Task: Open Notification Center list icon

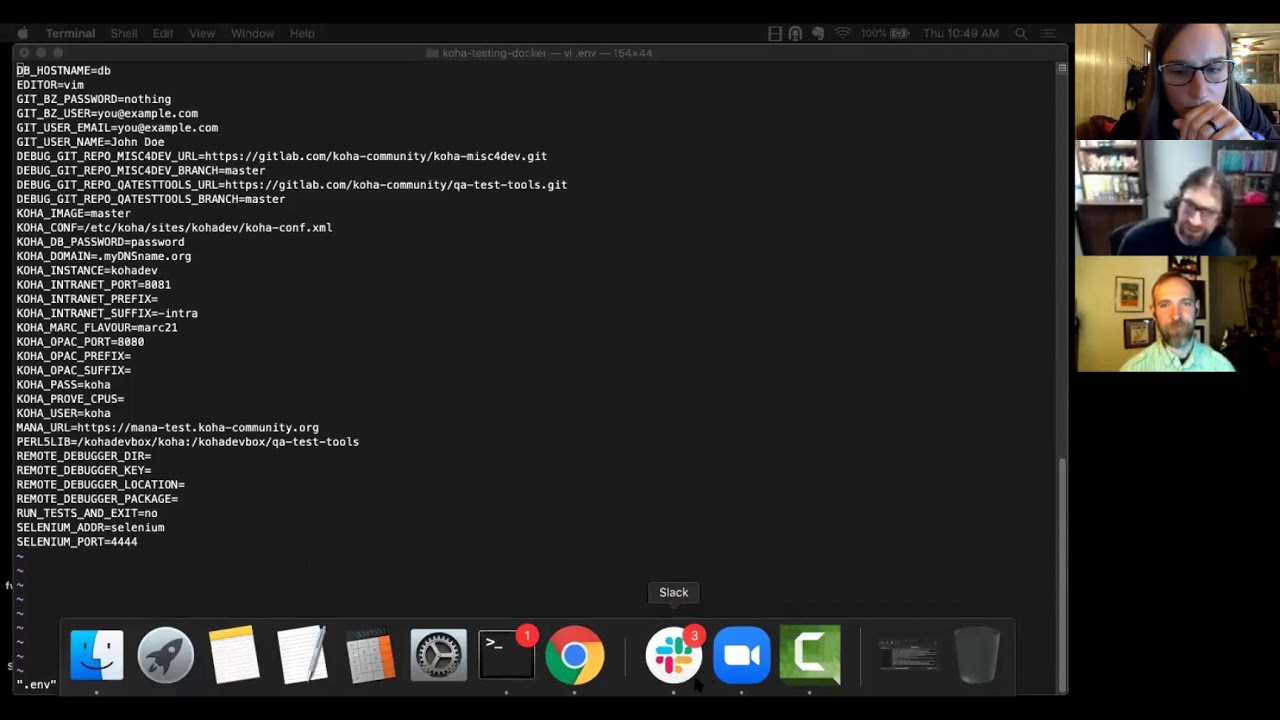Action: pos(1048,33)
